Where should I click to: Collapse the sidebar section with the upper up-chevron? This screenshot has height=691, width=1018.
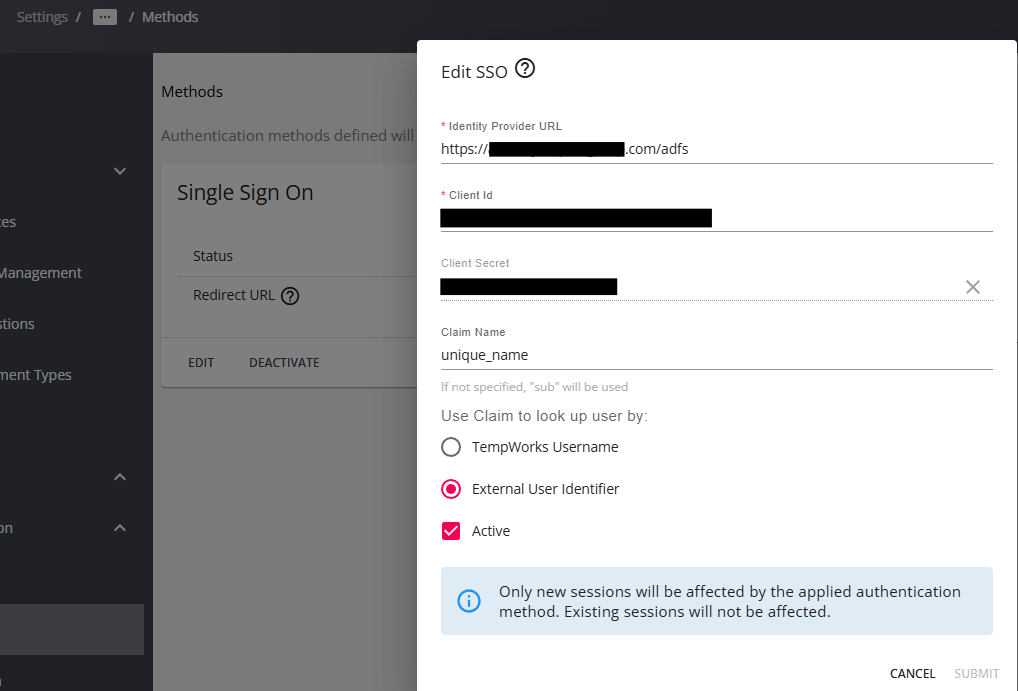pyautogui.click(x=119, y=477)
